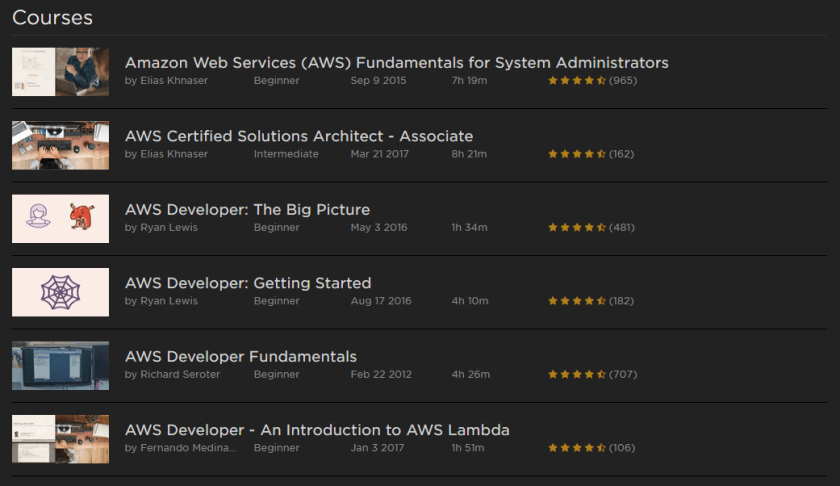The width and height of the screenshot is (840, 486).
Task: Click the star rating with 707 reviews
Action: [x=577, y=375]
